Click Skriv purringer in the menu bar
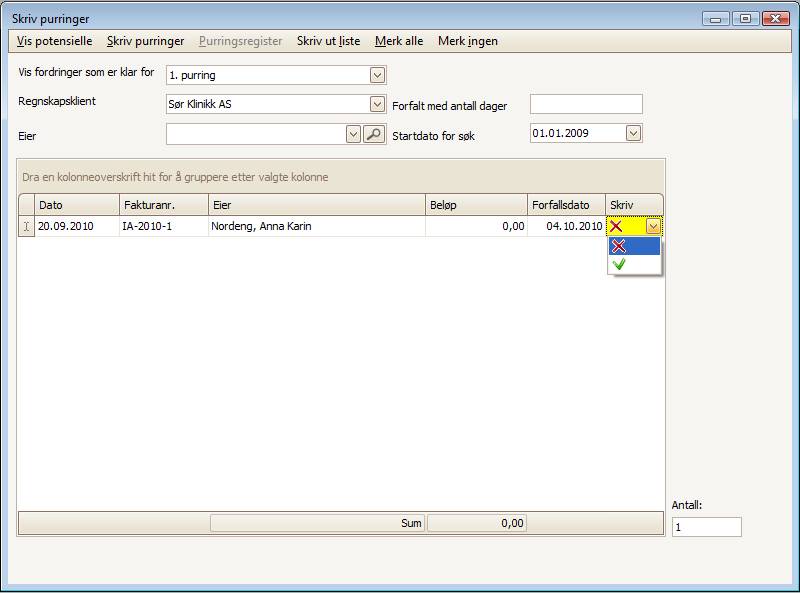 click(x=145, y=41)
